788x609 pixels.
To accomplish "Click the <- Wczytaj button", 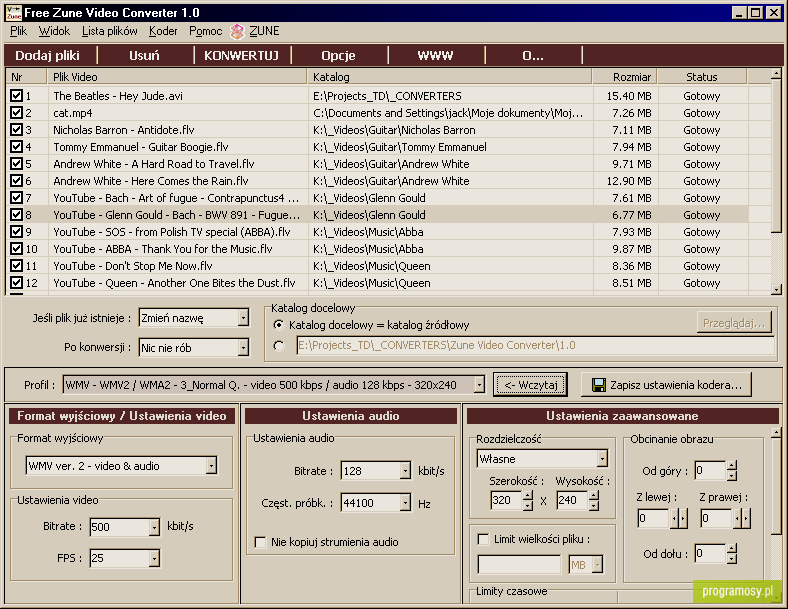I will (x=531, y=385).
